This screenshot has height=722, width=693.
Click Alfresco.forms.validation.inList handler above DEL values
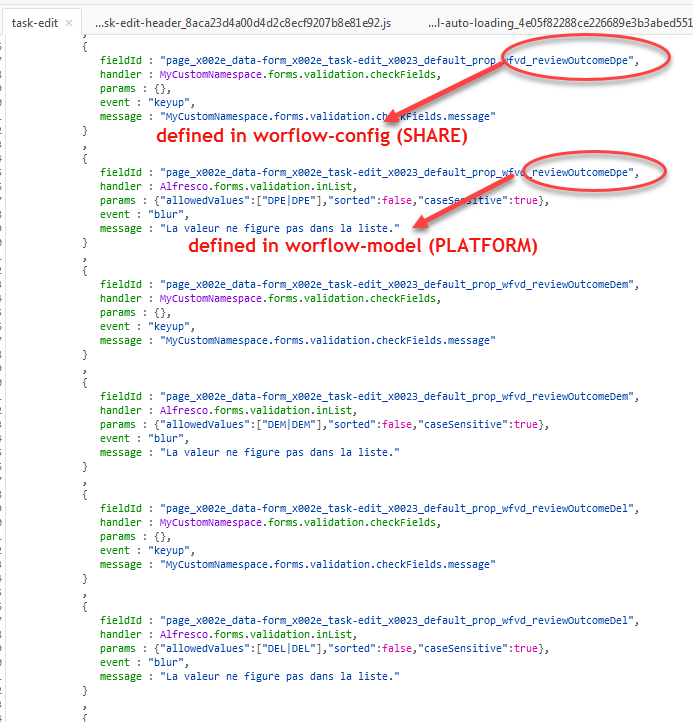coord(257,634)
